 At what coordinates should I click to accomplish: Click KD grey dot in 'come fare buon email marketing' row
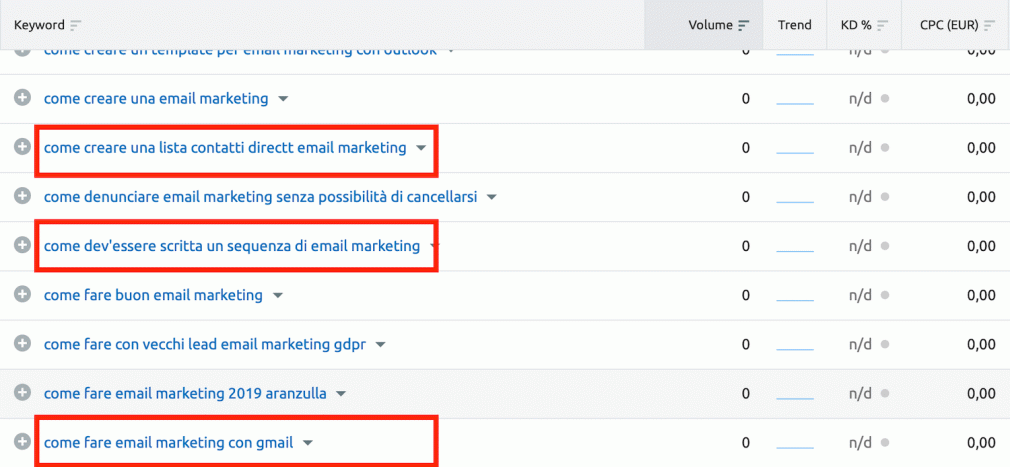click(x=885, y=296)
